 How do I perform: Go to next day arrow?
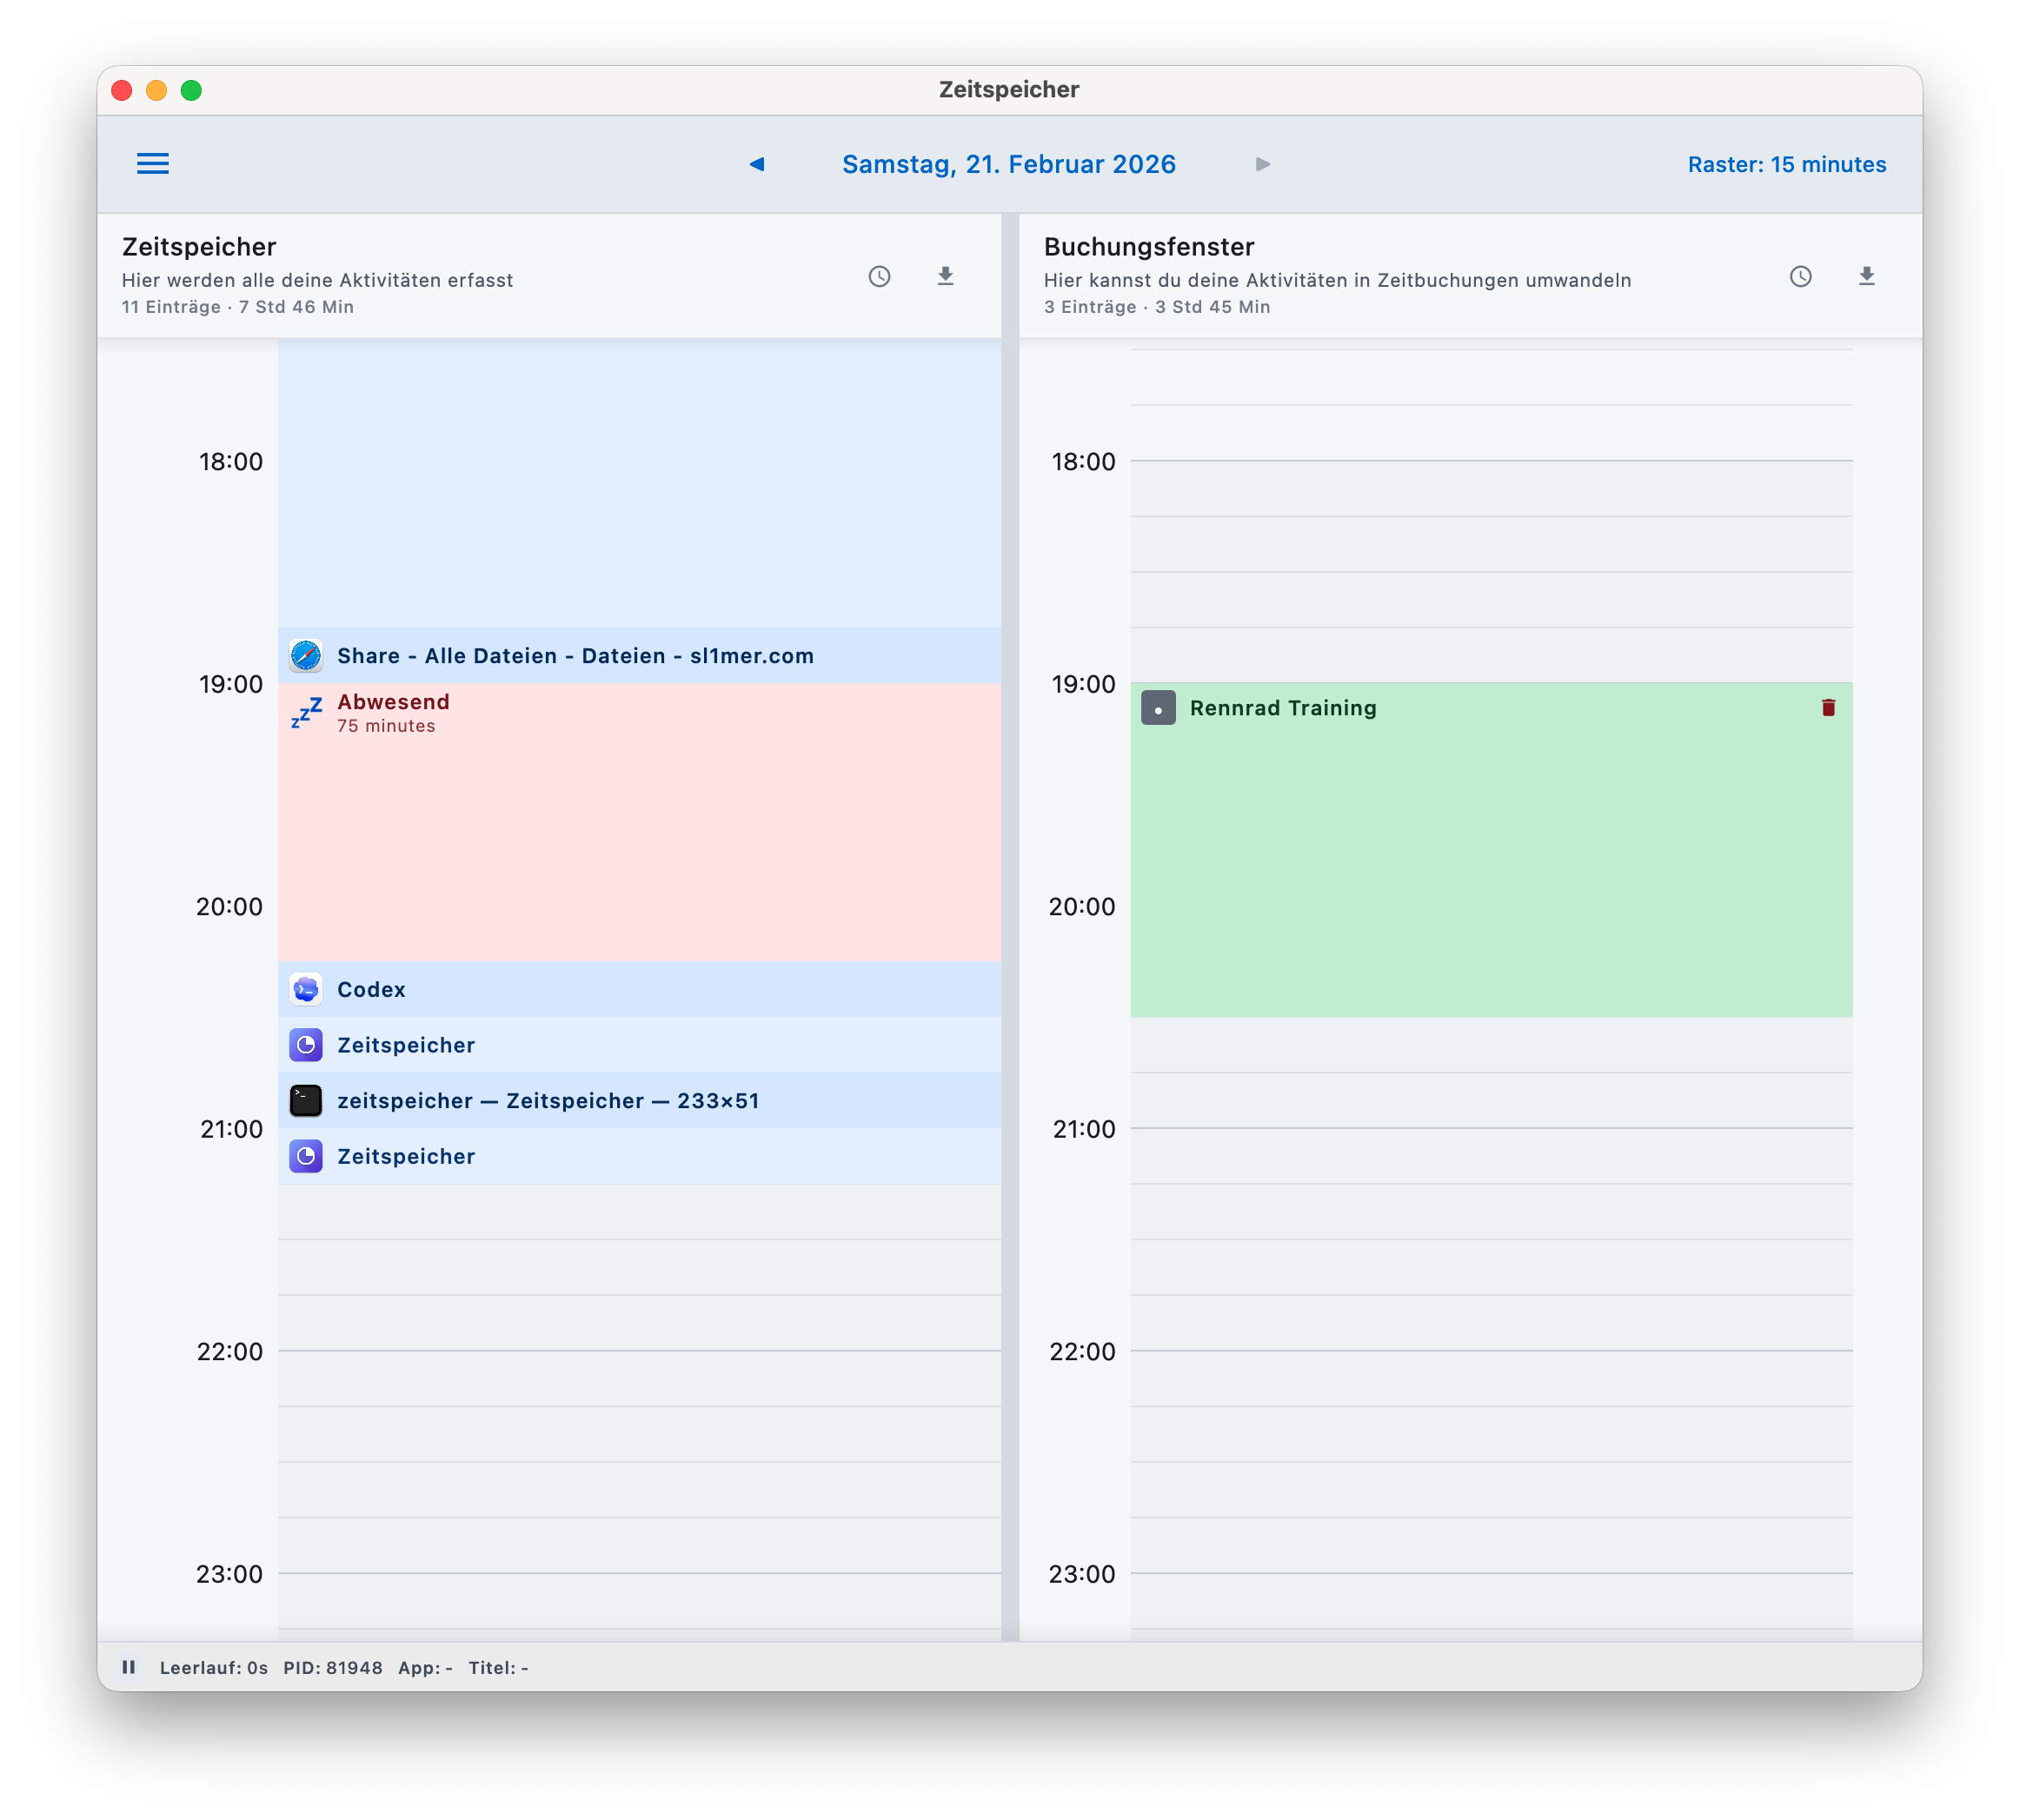tap(1263, 164)
